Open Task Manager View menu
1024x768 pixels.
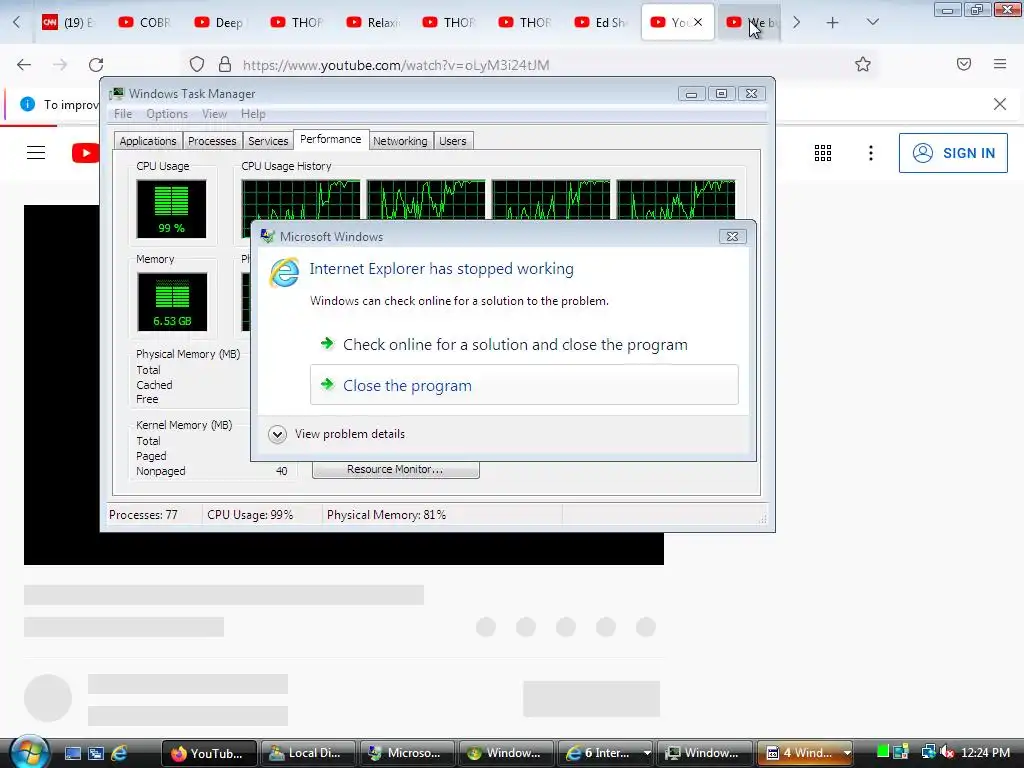coord(214,114)
